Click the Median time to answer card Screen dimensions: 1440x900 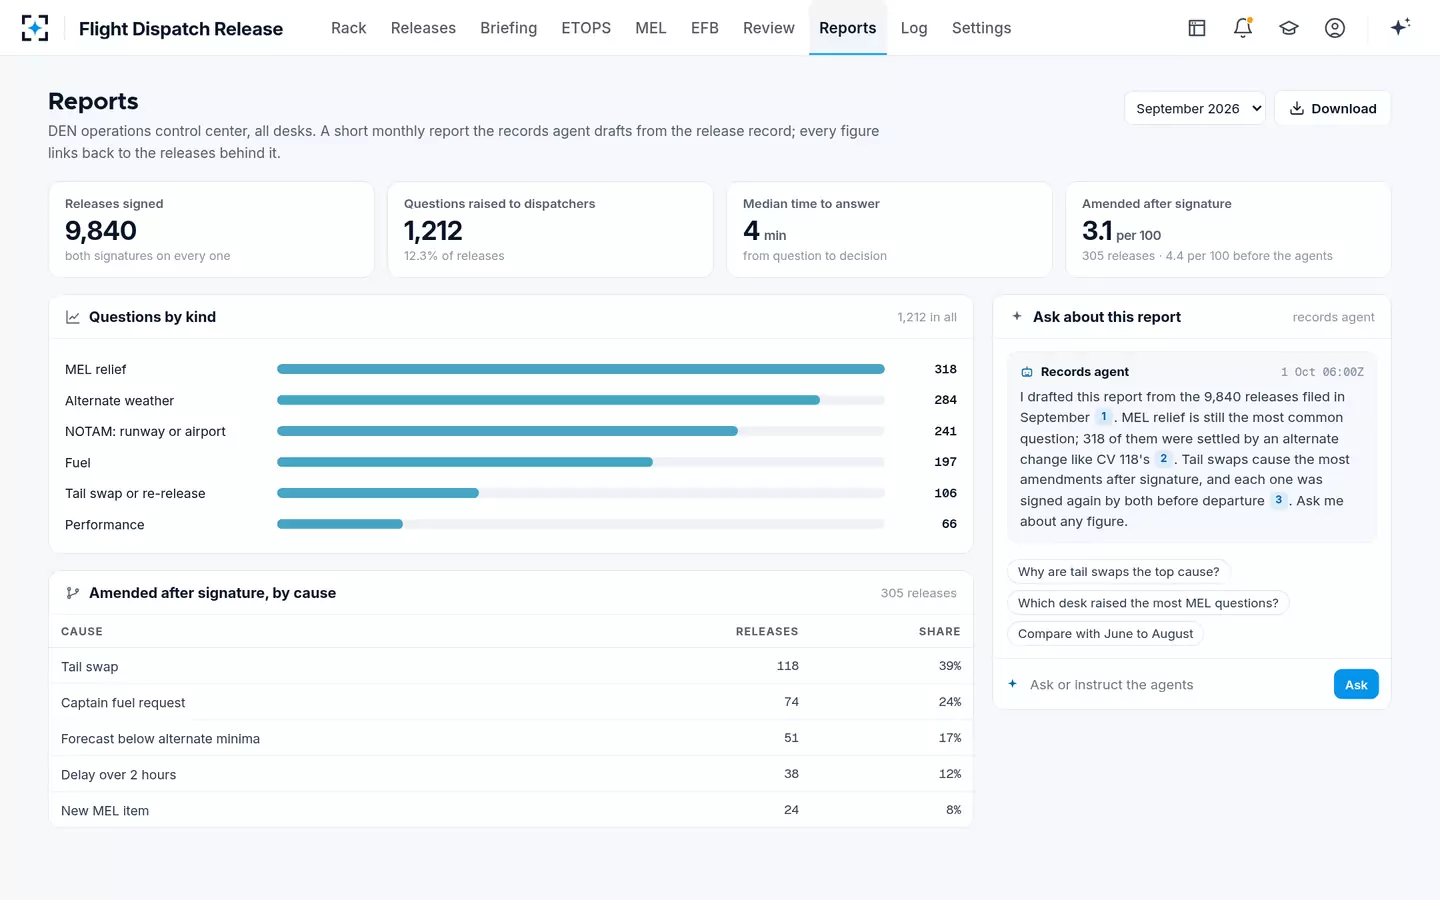click(x=889, y=229)
